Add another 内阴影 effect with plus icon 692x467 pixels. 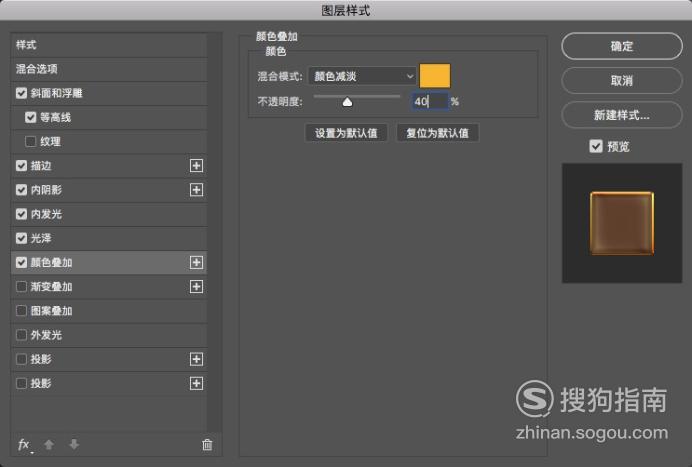[196, 190]
